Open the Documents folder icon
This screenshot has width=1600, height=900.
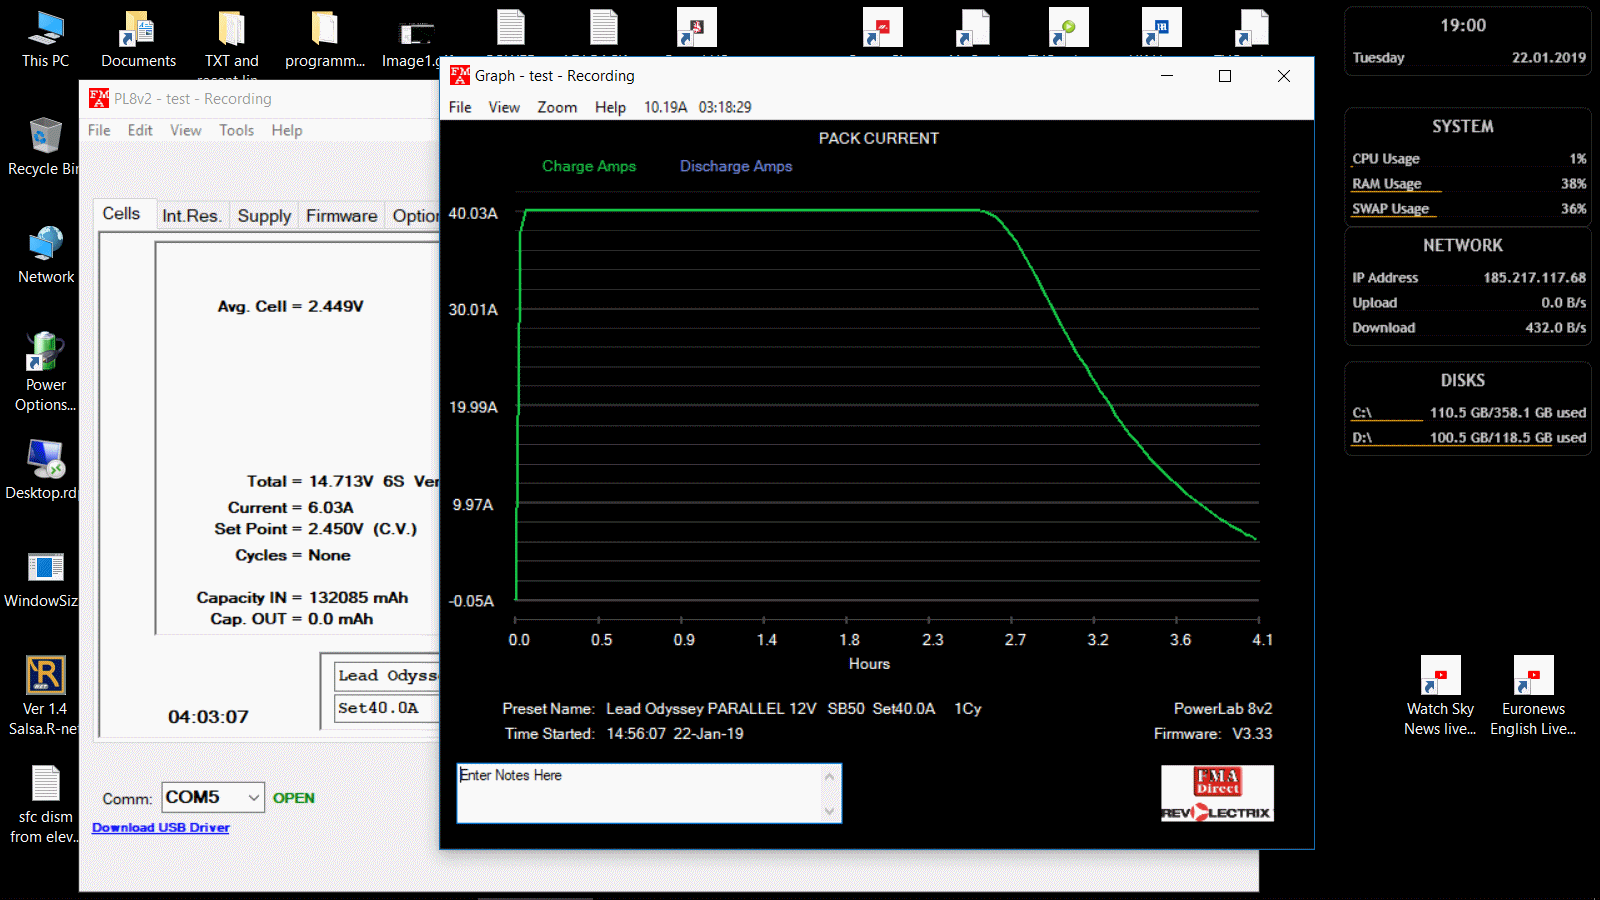click(x=138, y=30)
